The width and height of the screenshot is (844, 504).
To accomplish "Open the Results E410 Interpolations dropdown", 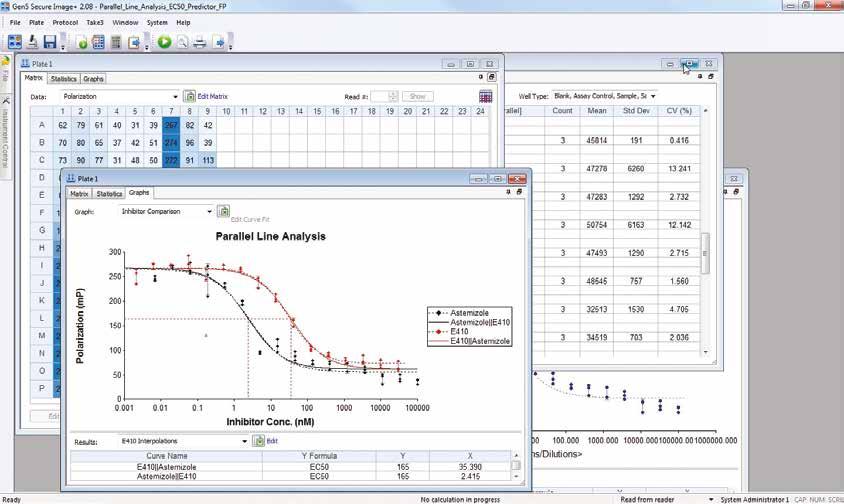I will click(244, 441).
